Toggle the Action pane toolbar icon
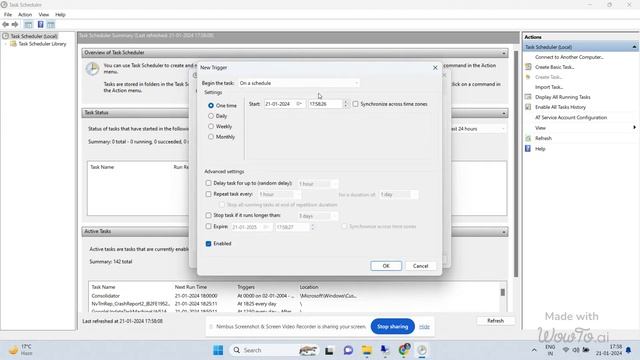The height and width of the screenshot is (360, 640). [51, 24]
